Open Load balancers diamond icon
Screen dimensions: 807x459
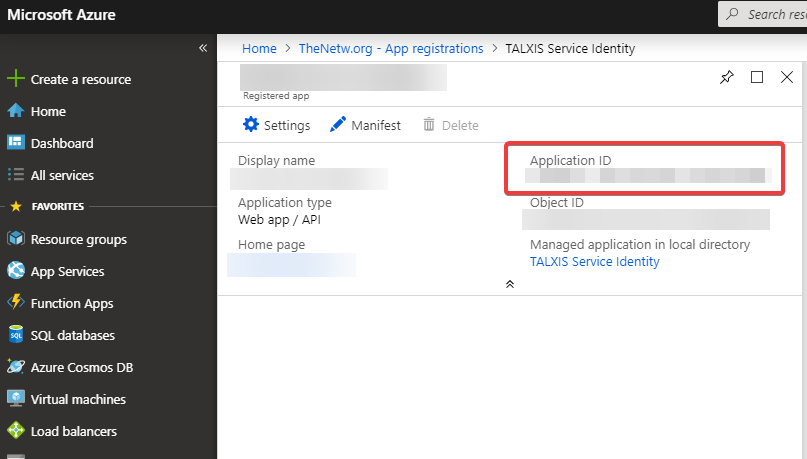point(16,430)
